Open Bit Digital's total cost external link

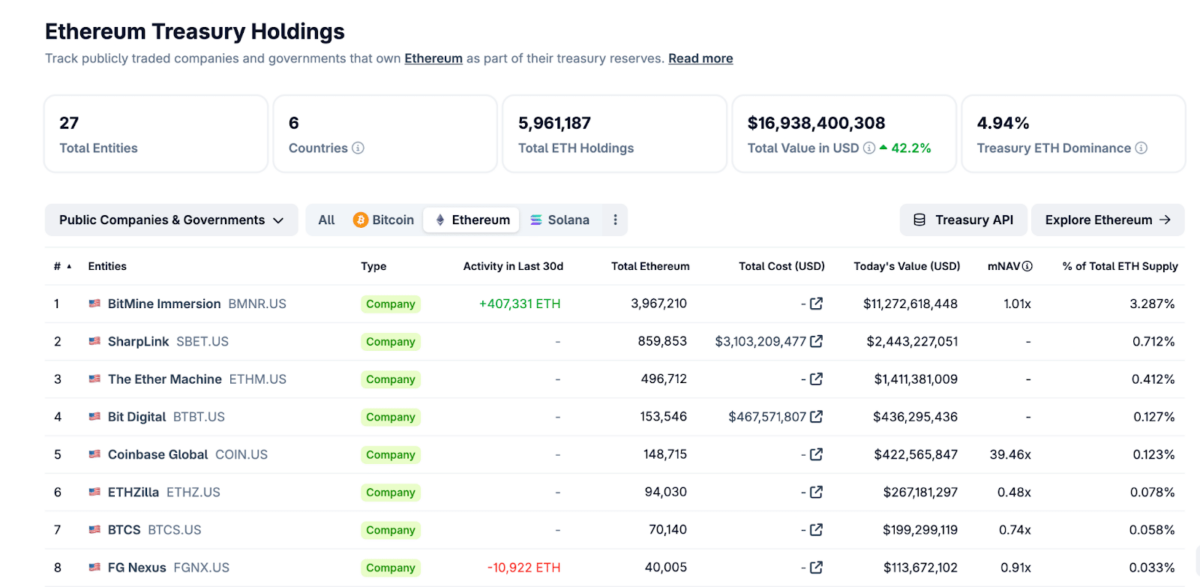[x=814, y=416]
